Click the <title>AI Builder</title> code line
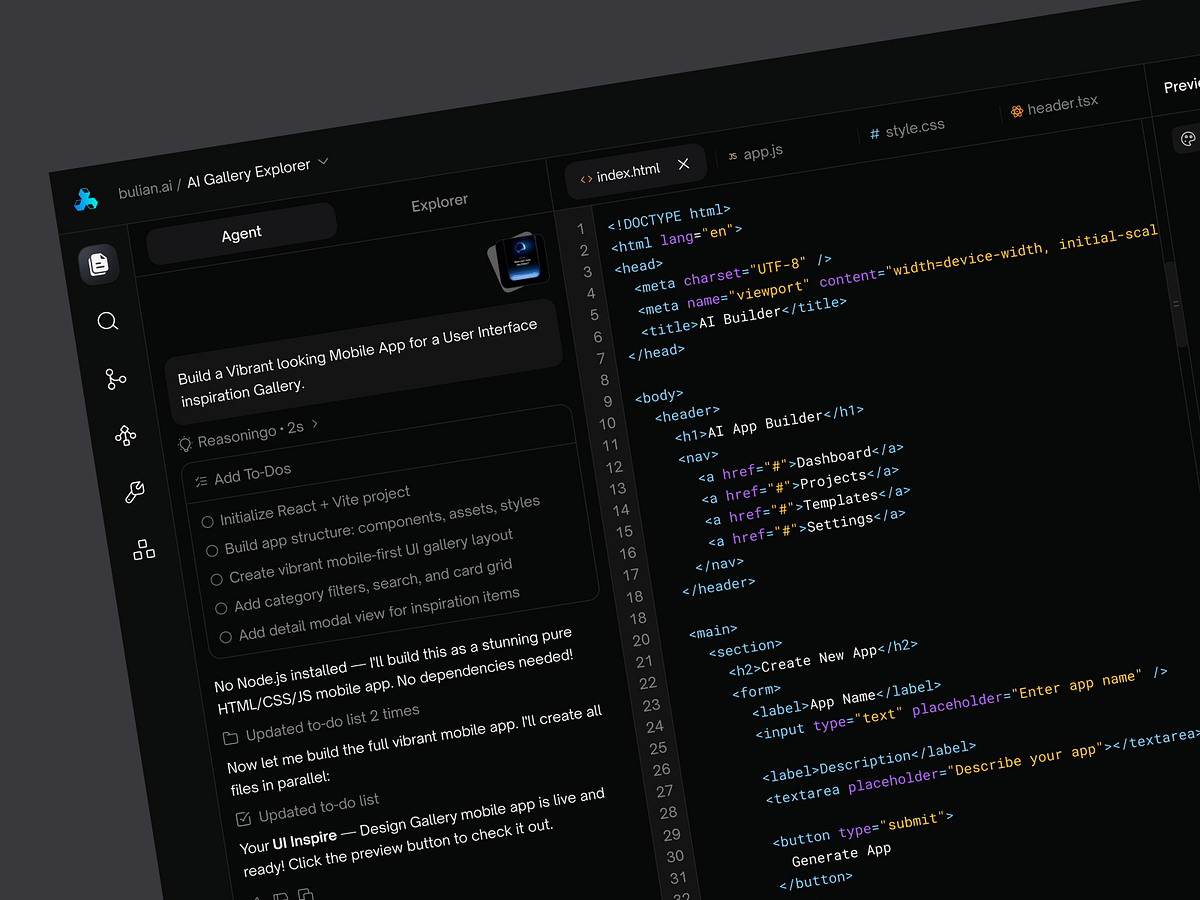Image resolution: width=1200 pixels, height=900 pixels. coord(743,316)
